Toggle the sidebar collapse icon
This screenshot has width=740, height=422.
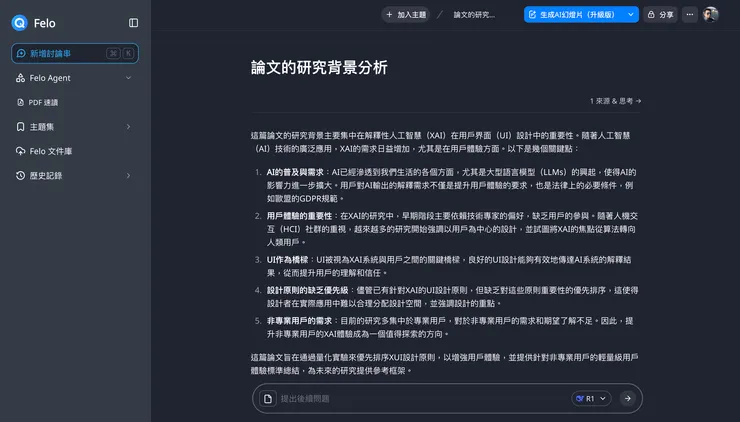pos(134,23)
